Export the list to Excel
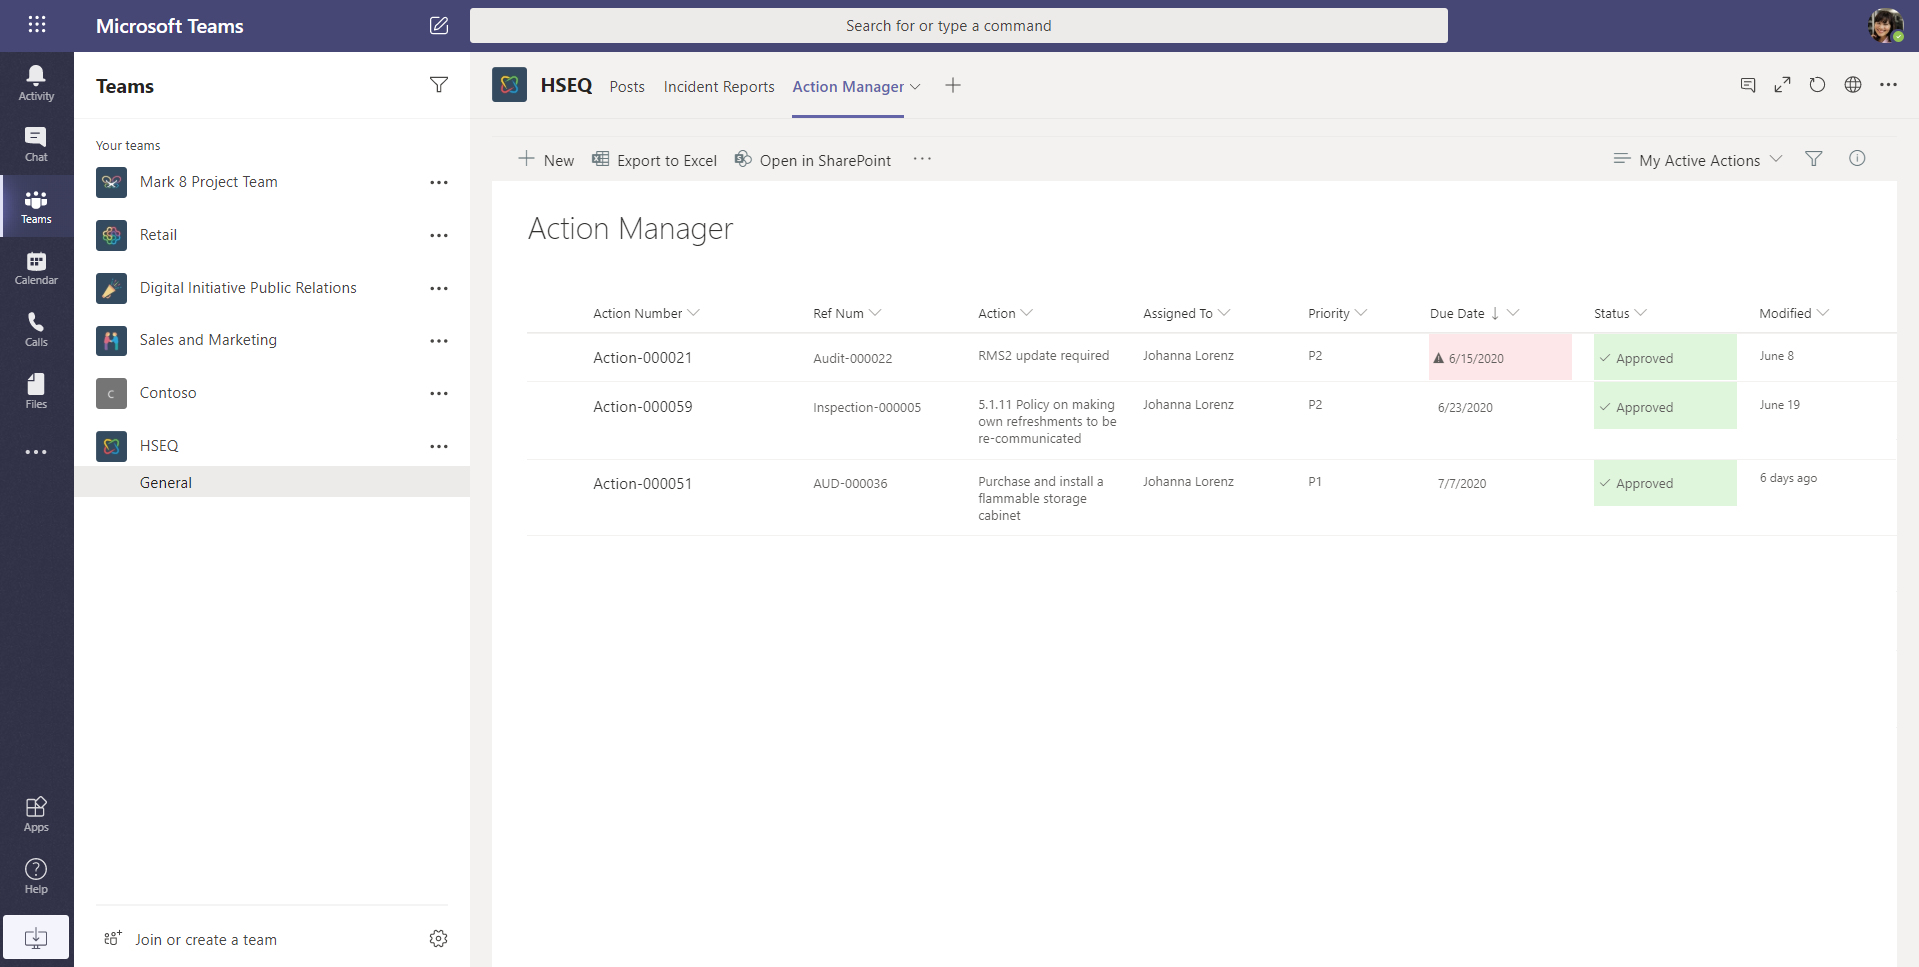This screenshot has width=1919, height=967. (x=654, y=160)
